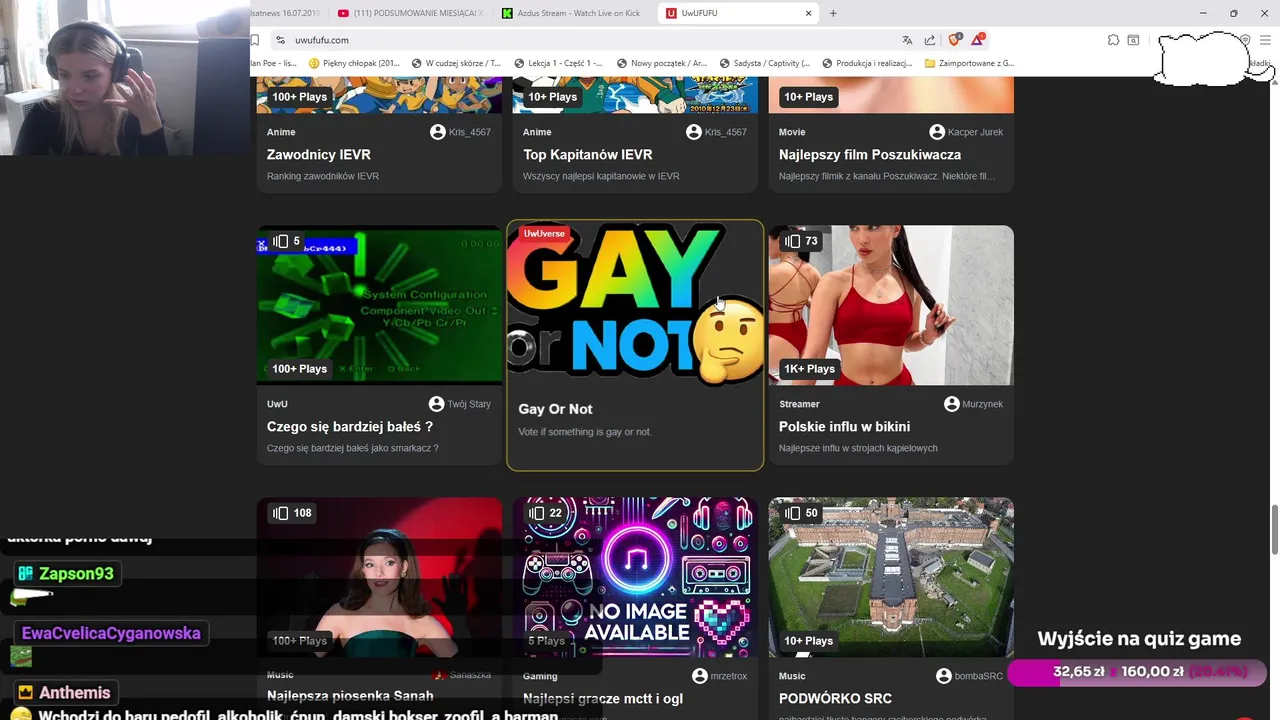1280x720 pixels.
Task: Open the translate page icon in address bar
Action: (907, 40)
